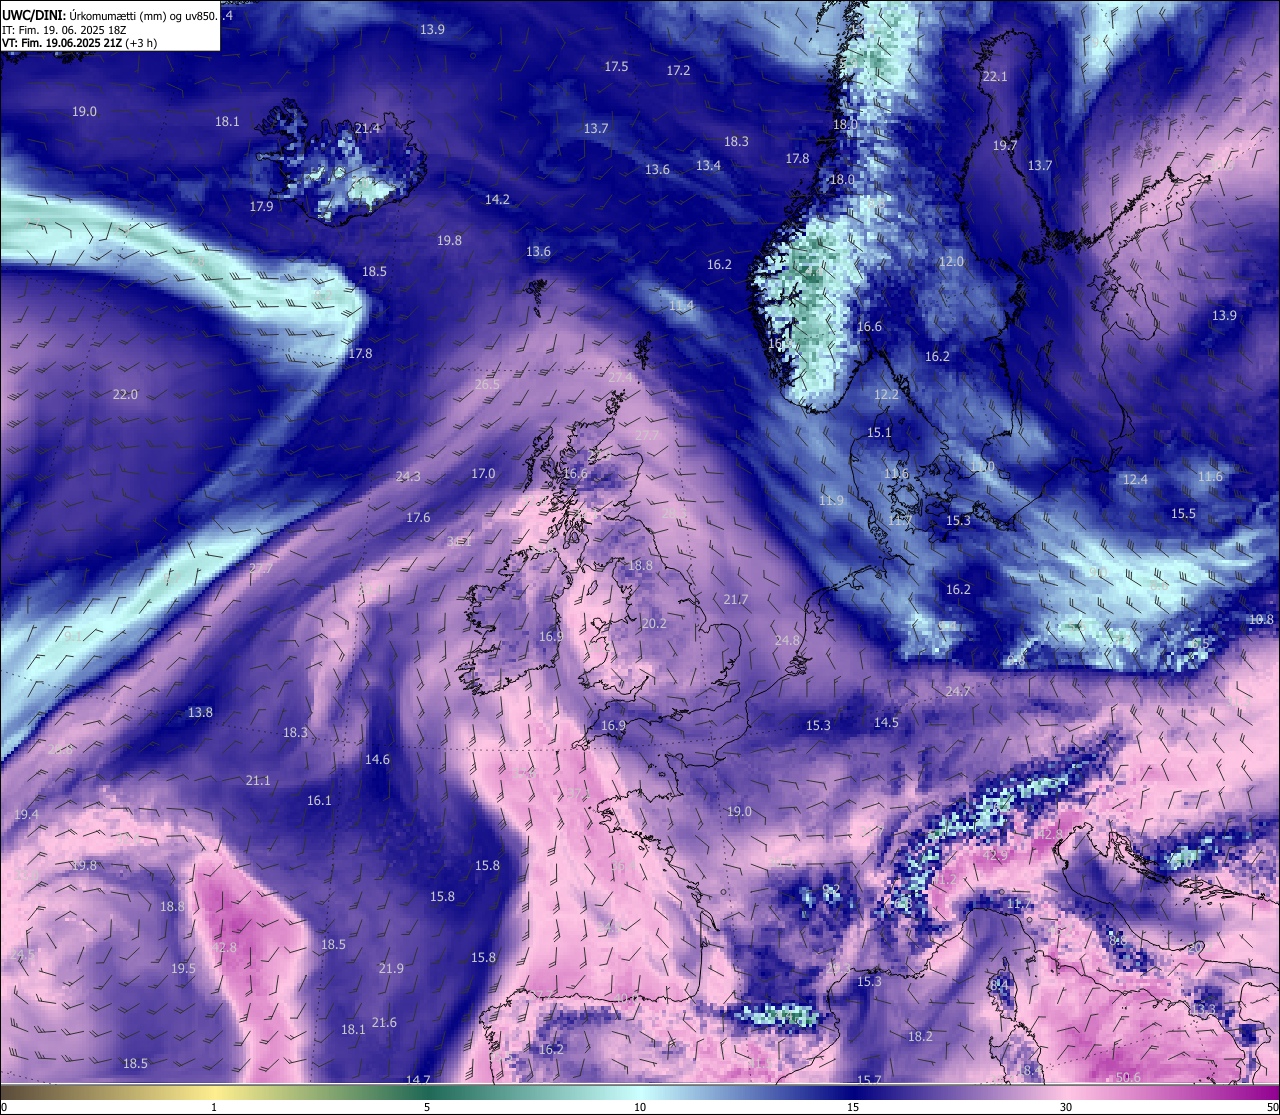Click the 14.6 value label
The width and height of the screenshot is (1280, 1115).
click(x=377, y=759)
